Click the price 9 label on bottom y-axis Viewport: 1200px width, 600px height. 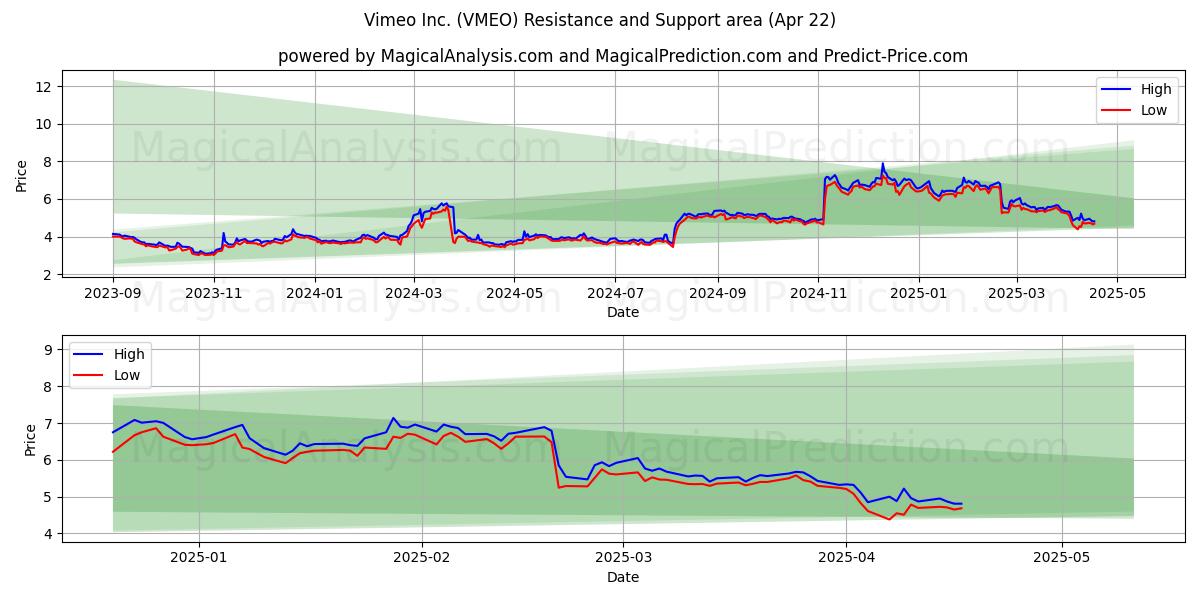48,349
